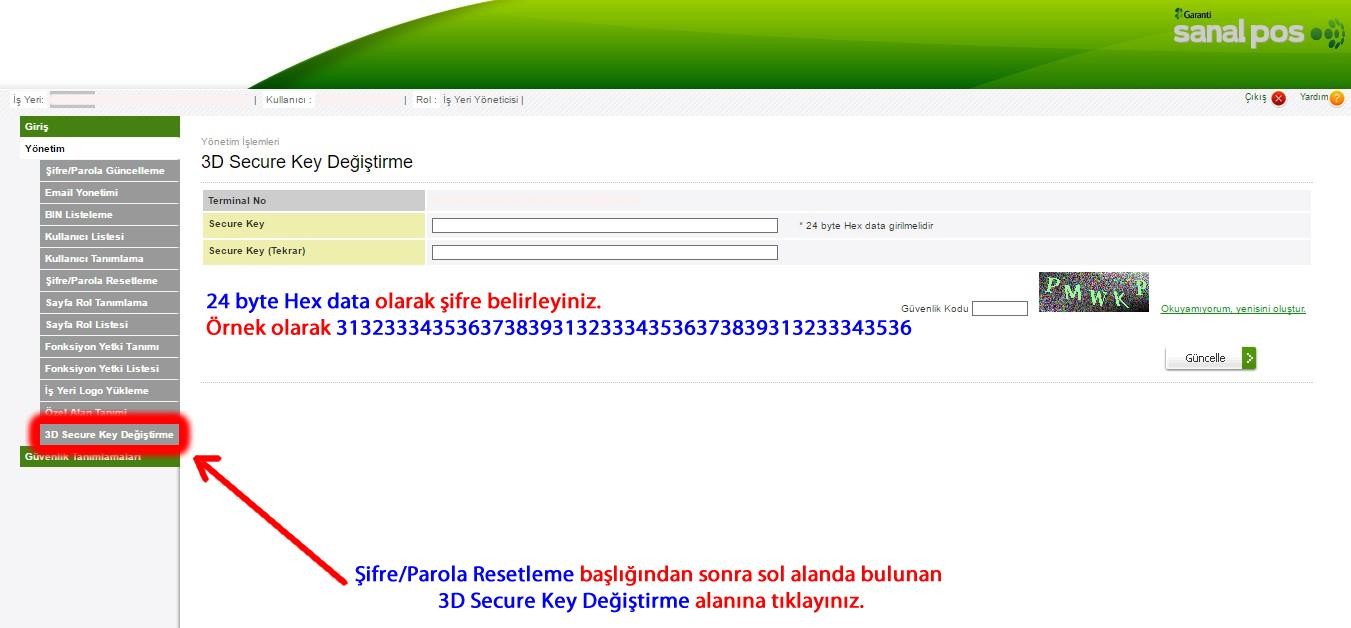Focus the Güvenlik Kodu text box
The image size is (1351, 628).
999,309
